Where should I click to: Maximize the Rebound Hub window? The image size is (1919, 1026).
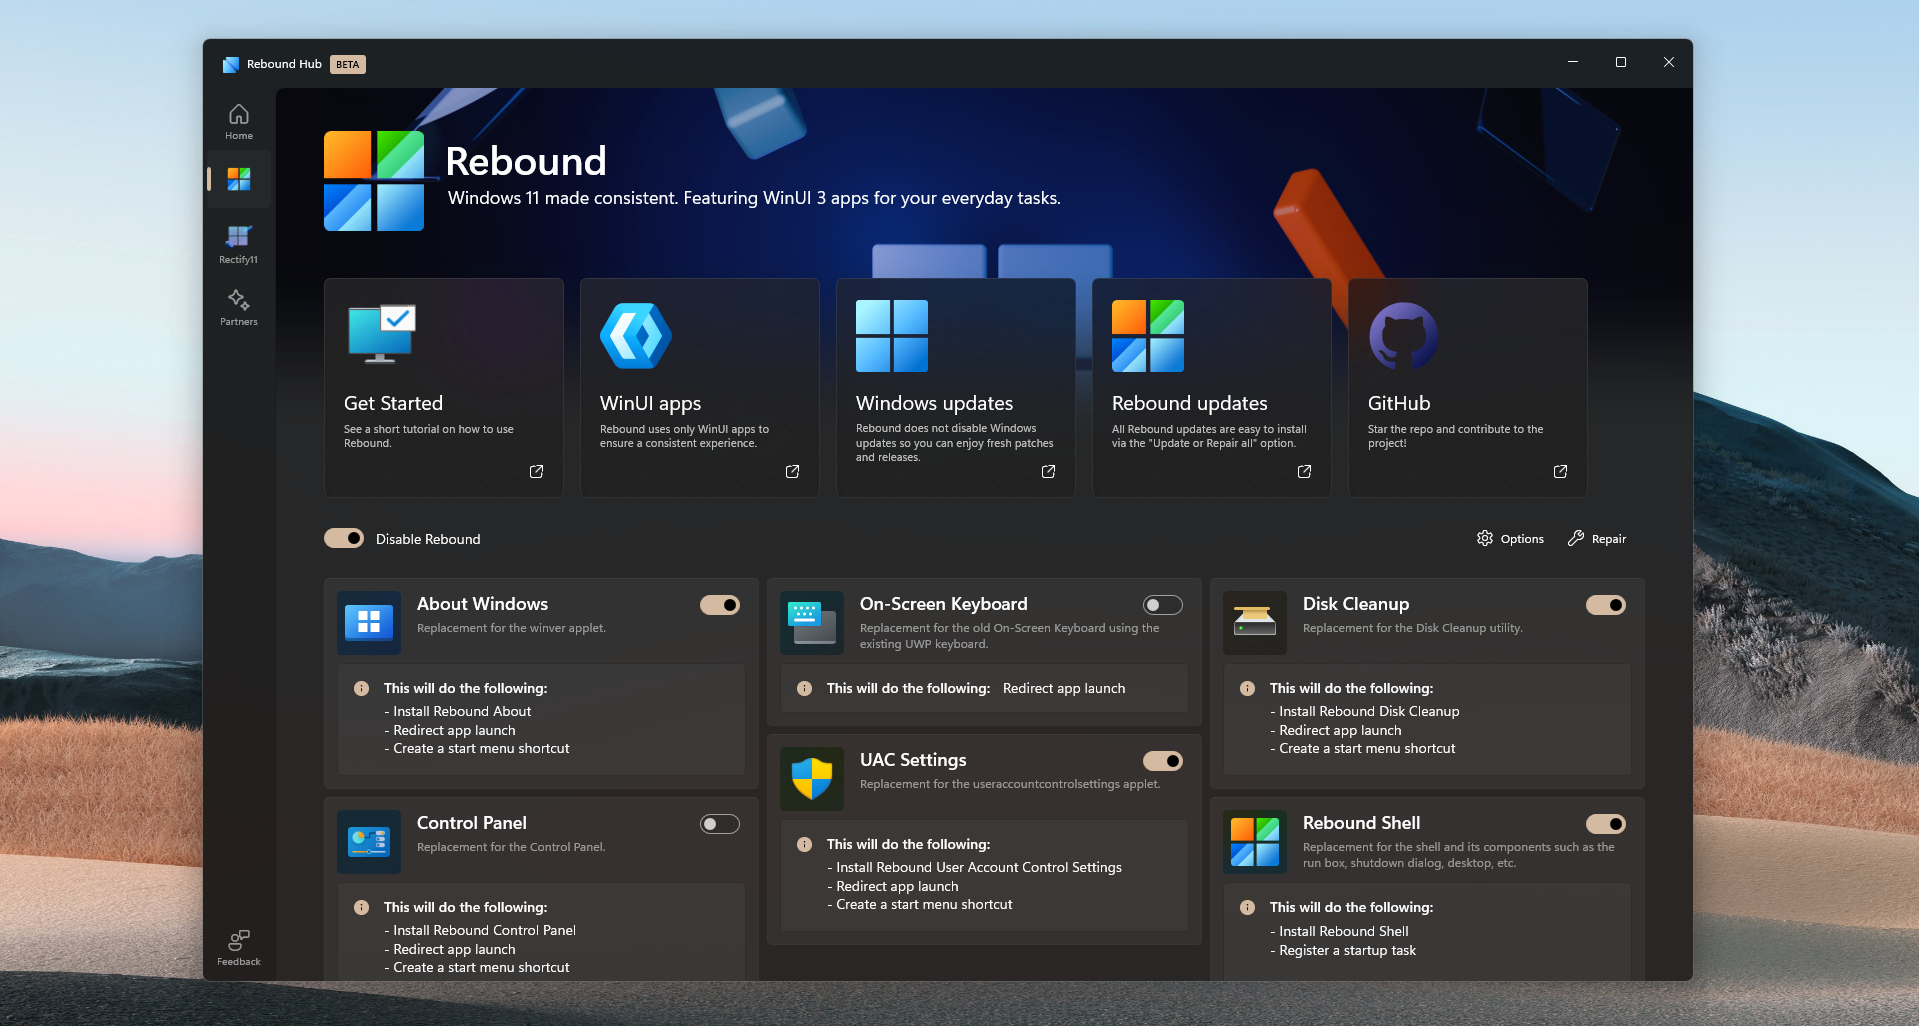tap(1621, 62)
